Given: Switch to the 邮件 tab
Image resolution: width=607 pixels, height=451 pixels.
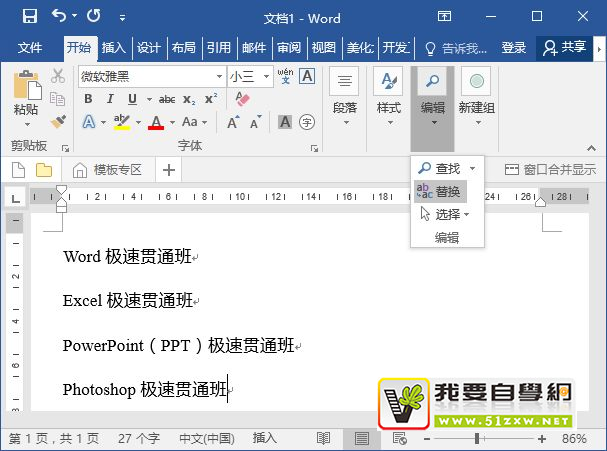Looking at the screenshot, I should pyautogui.click(x=254, y=48).
